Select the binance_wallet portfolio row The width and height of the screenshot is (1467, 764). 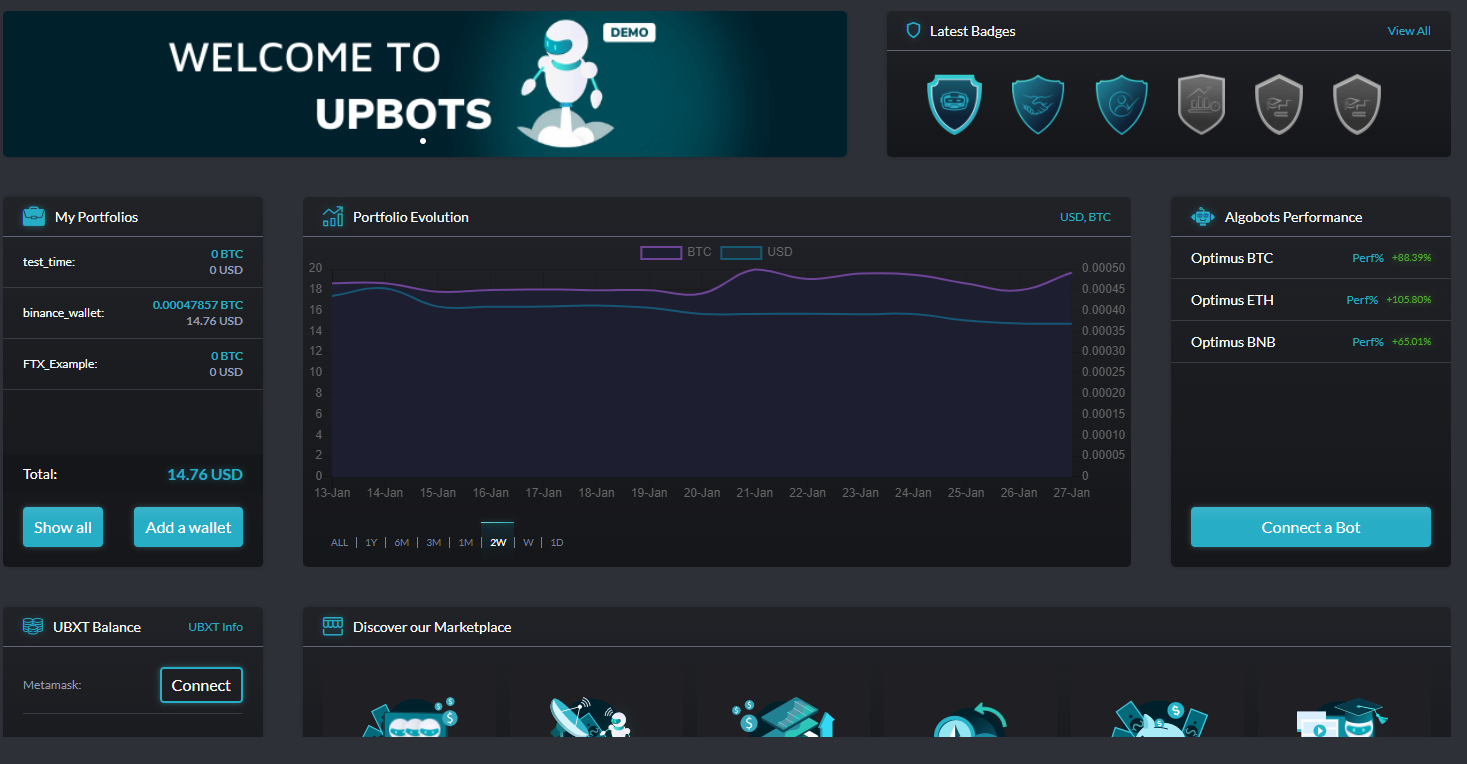(x=133, y=313)
